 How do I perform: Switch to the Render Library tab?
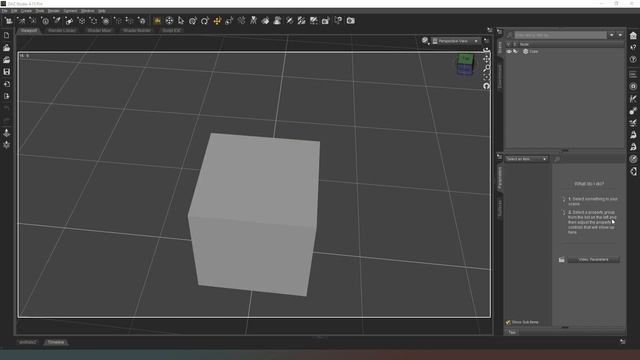coord(62,31)
